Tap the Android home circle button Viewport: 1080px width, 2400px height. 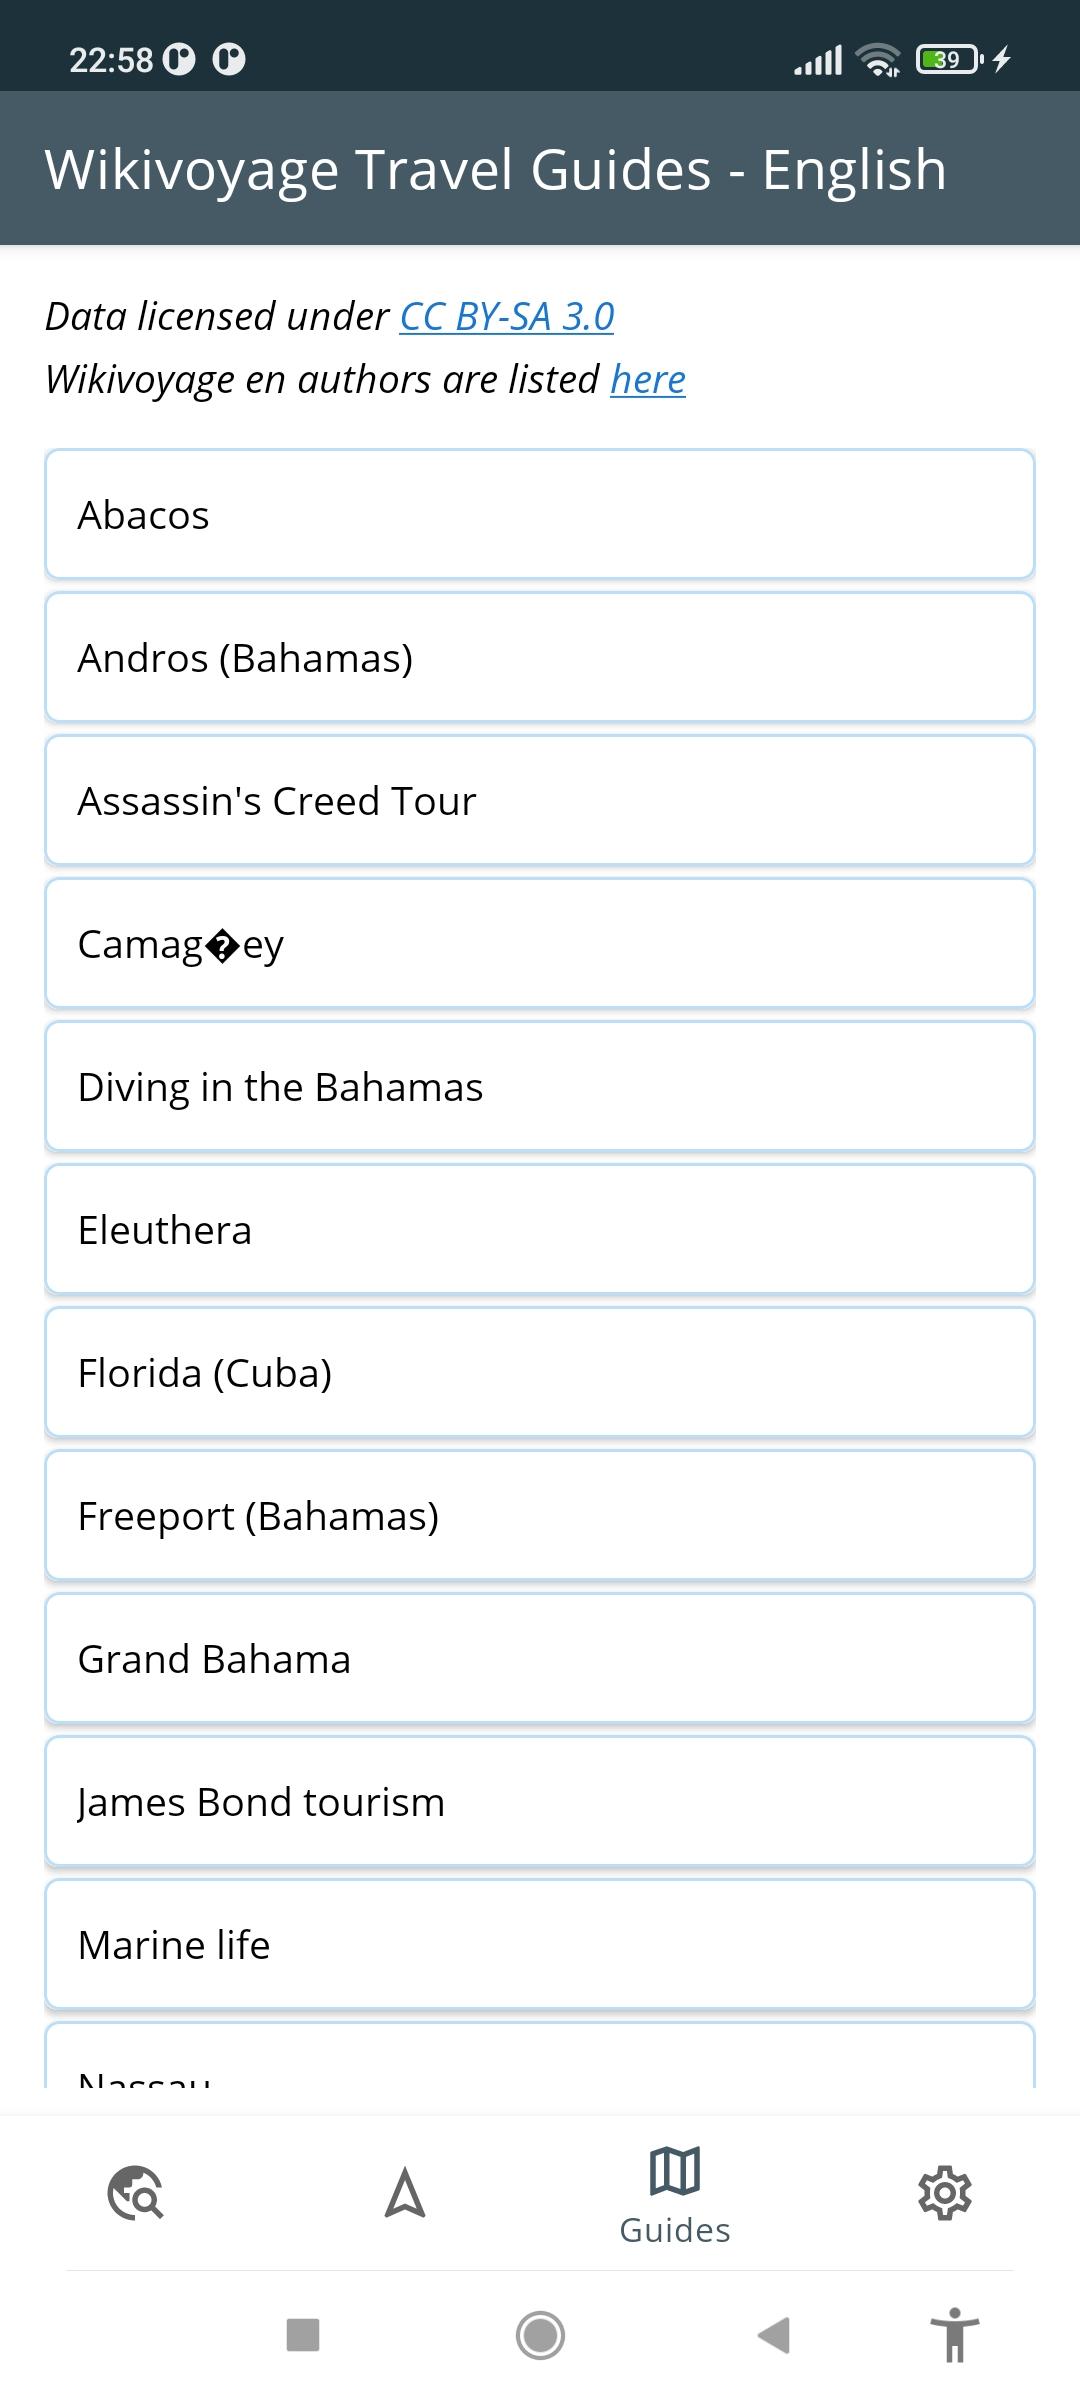coord(540,2335)
